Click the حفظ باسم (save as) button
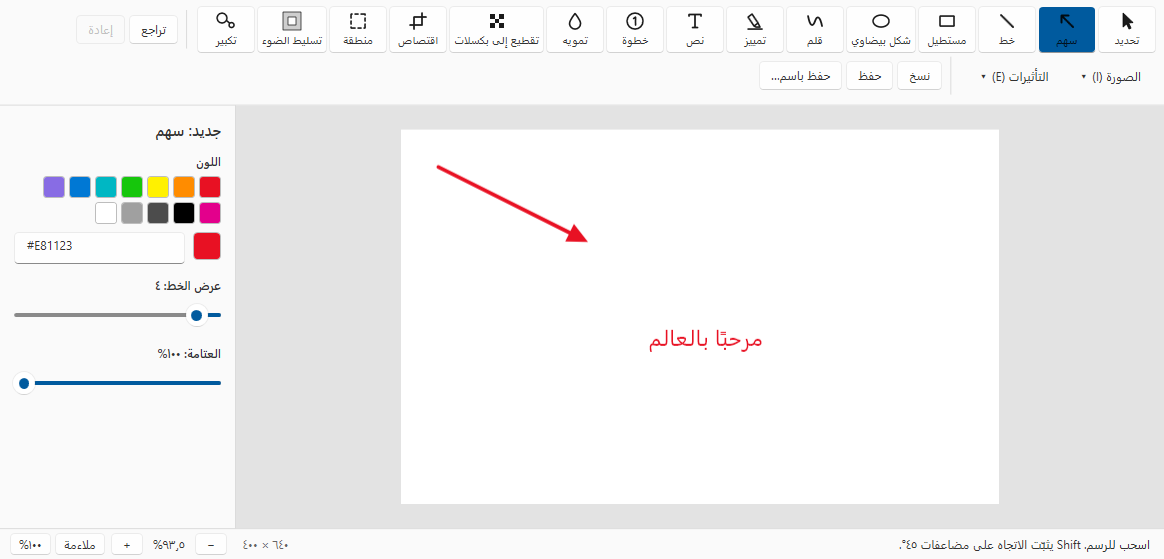The image size is (1164, 559). [x=800, y=76]
